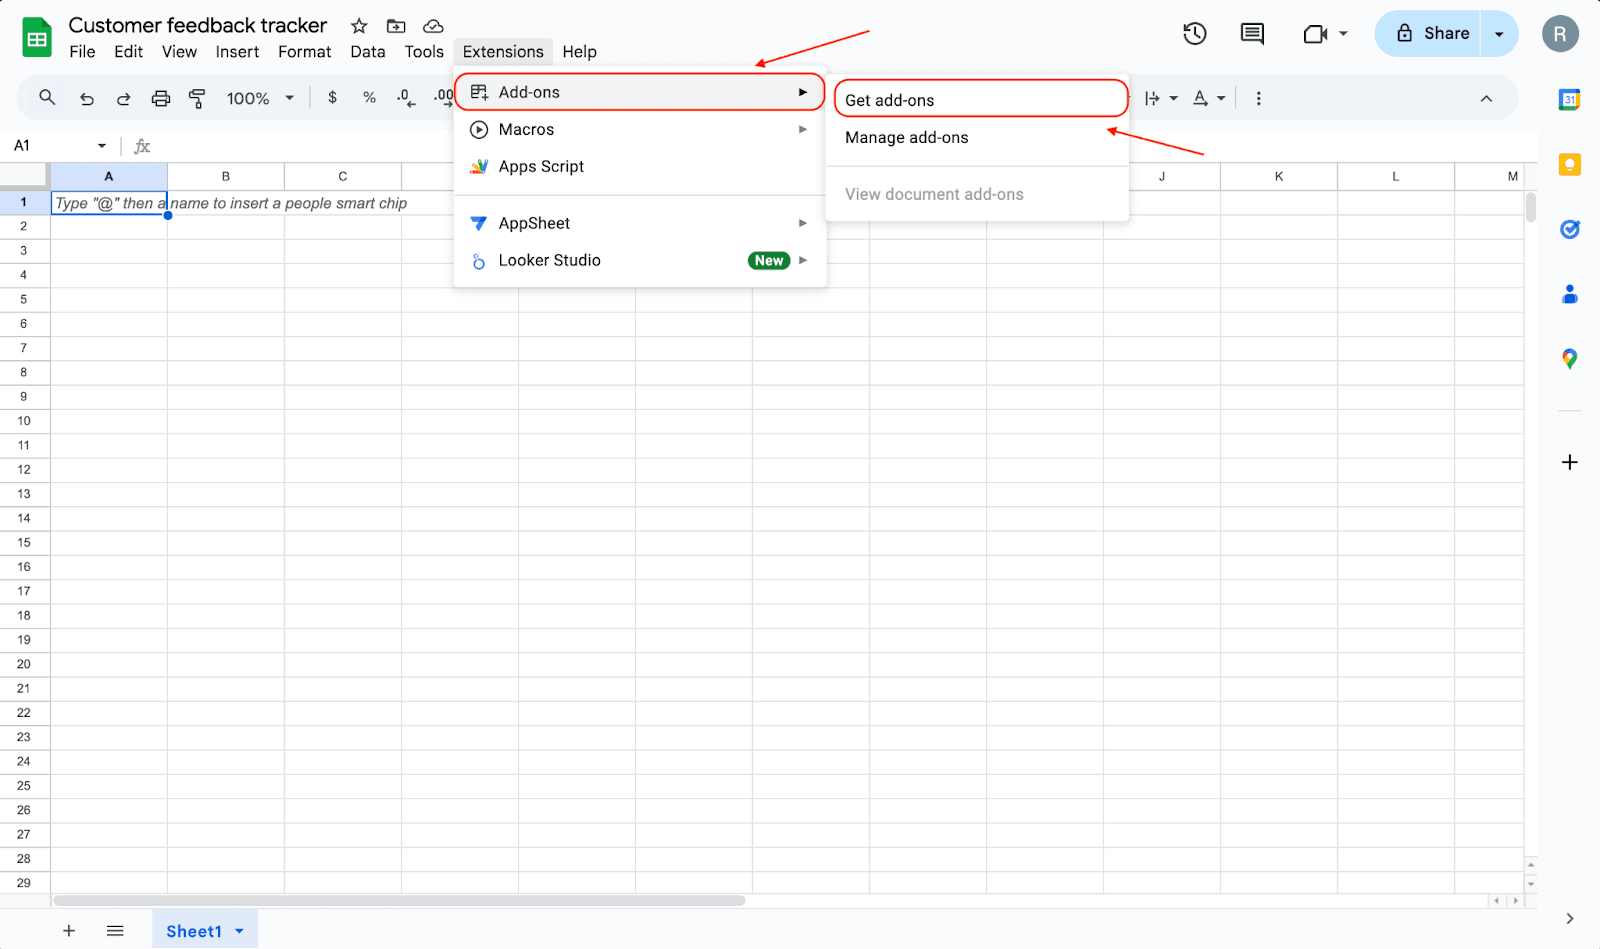Add a new sheet with plus button
1600x949 pixels.
coord(69,931)
